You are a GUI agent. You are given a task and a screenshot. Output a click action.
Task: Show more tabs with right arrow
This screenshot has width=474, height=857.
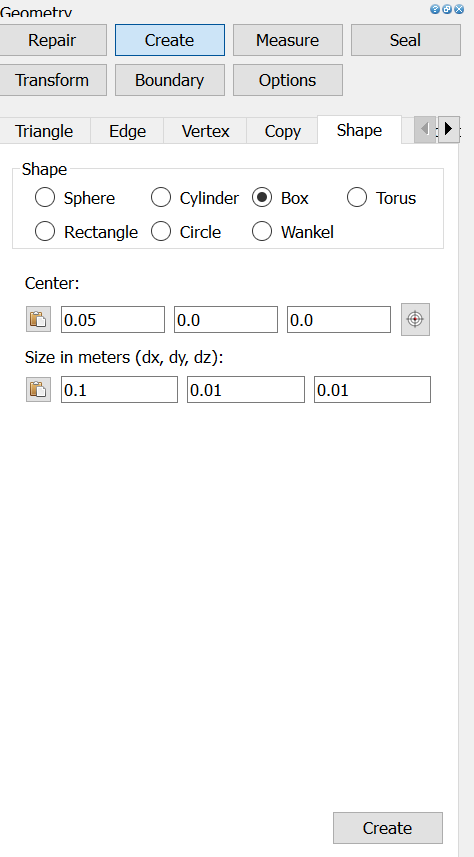click(449, 130)
